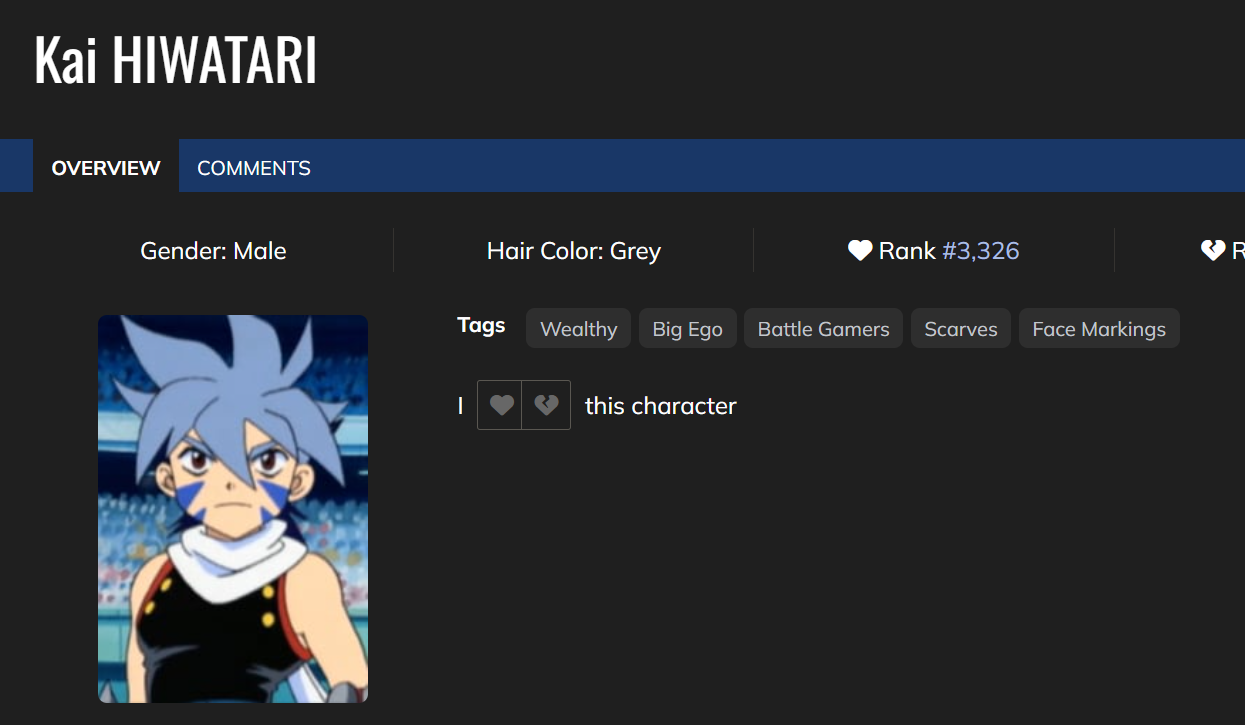Open the Rank #3,326 link

coord(980,250)
